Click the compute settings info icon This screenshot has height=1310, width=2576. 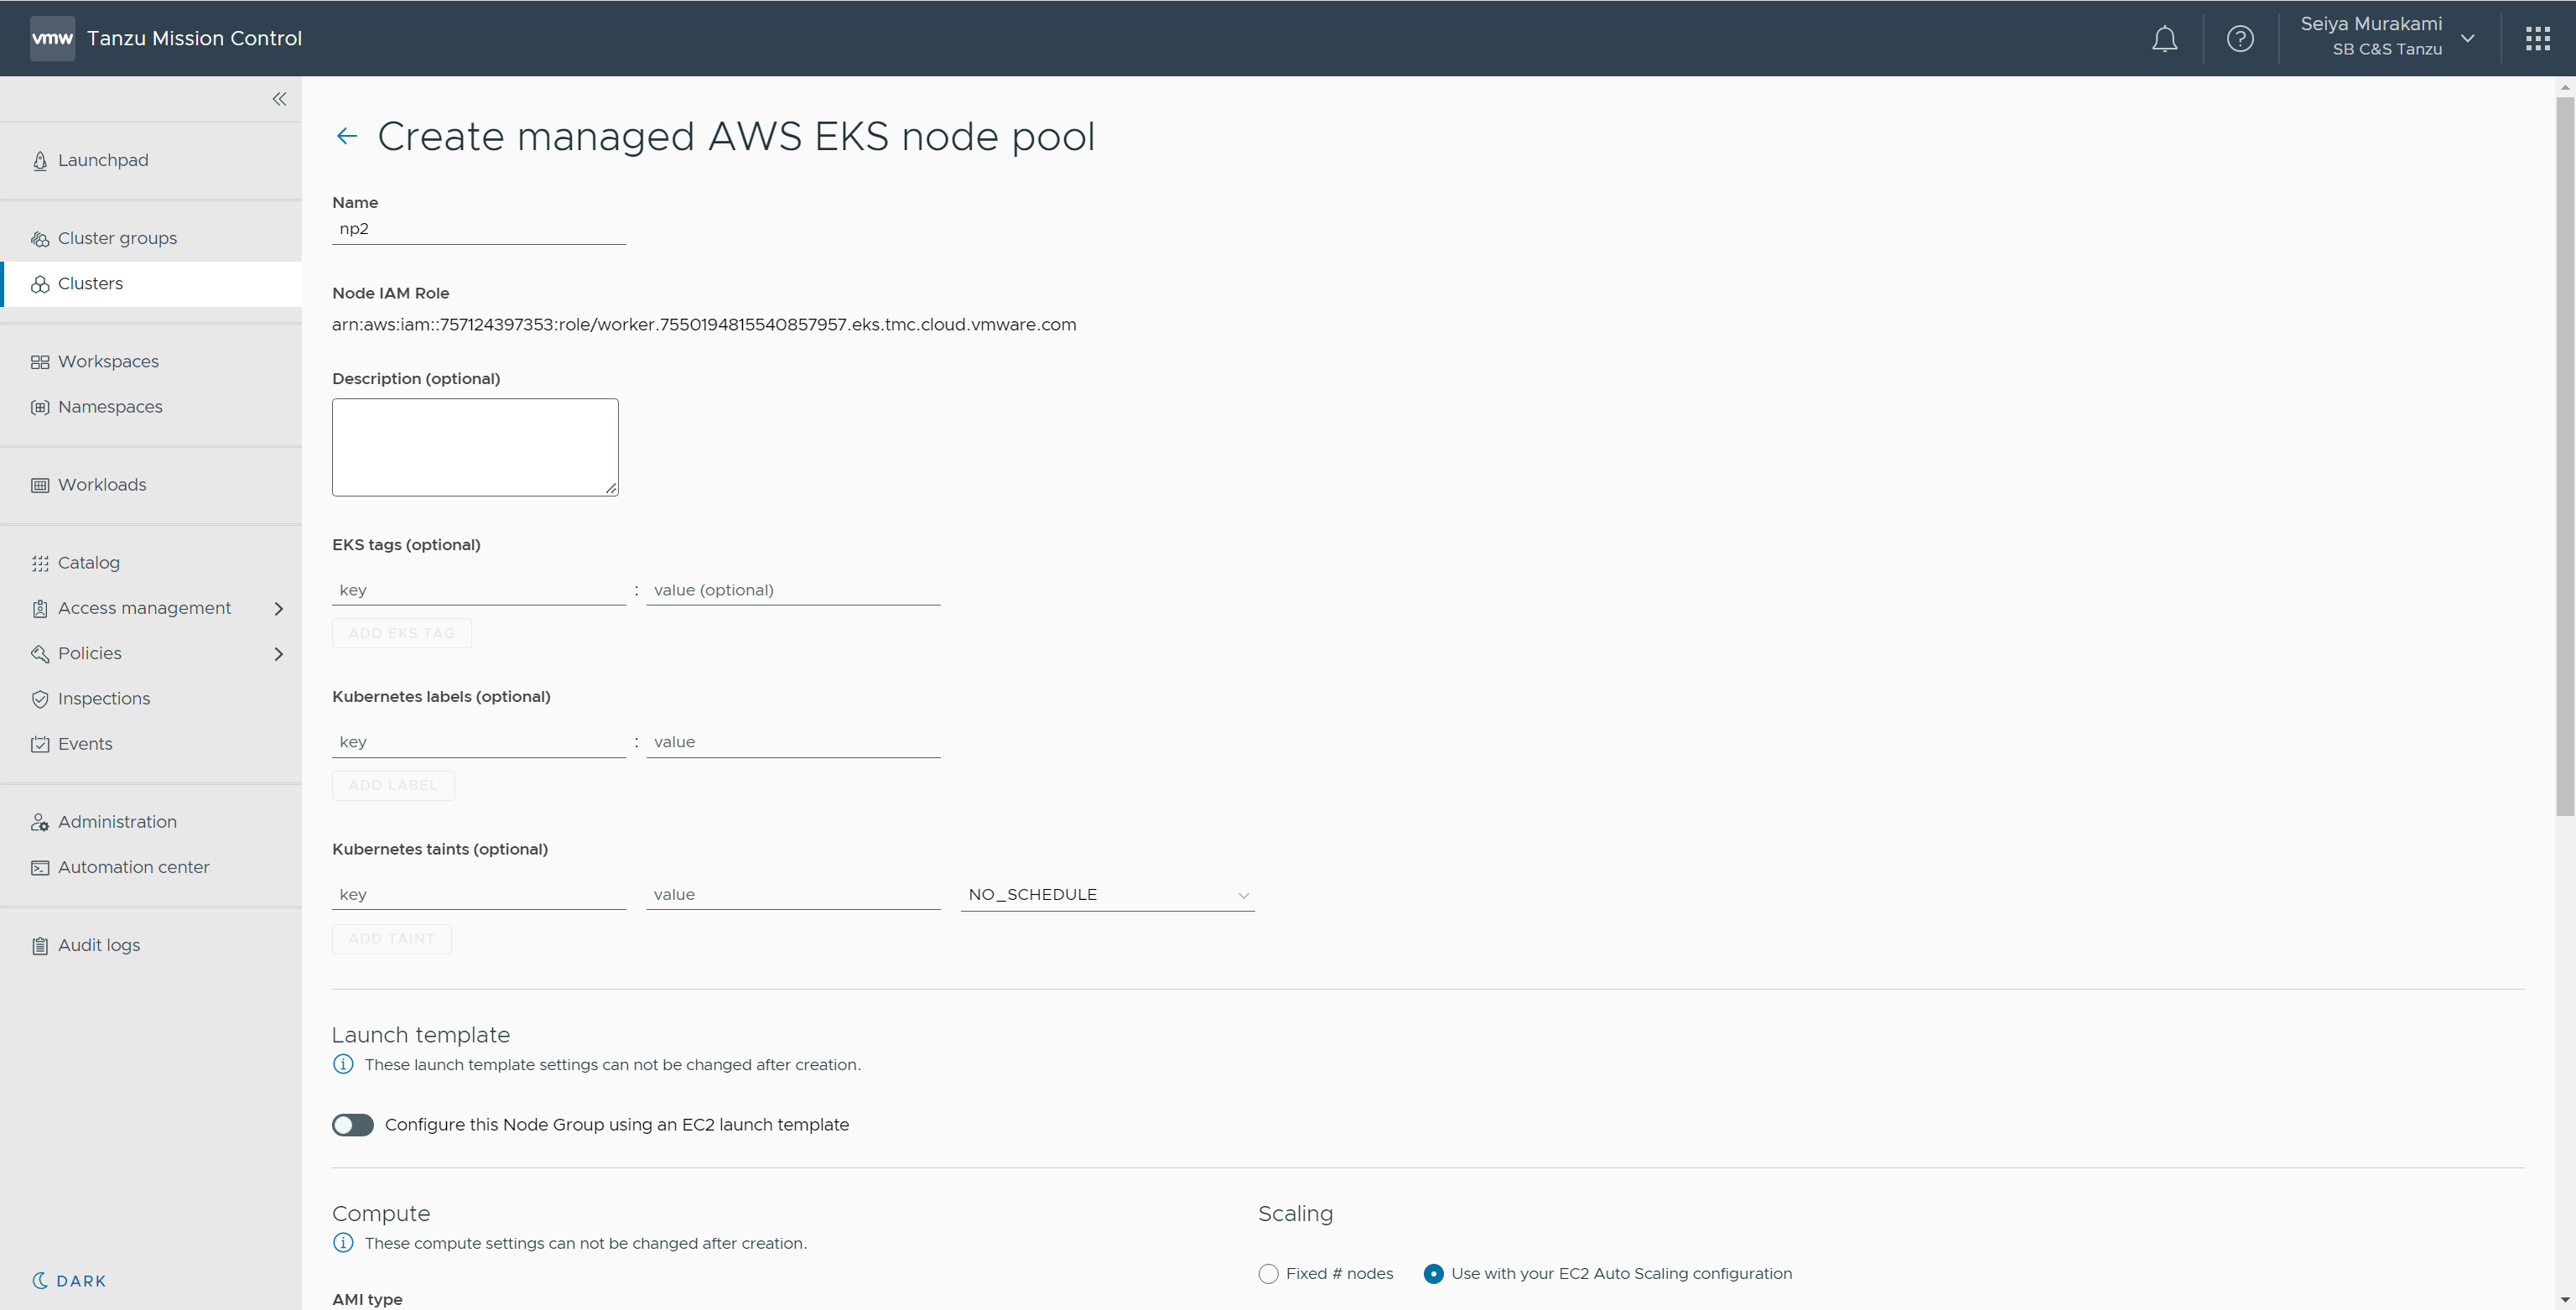tap(343, 1243)
